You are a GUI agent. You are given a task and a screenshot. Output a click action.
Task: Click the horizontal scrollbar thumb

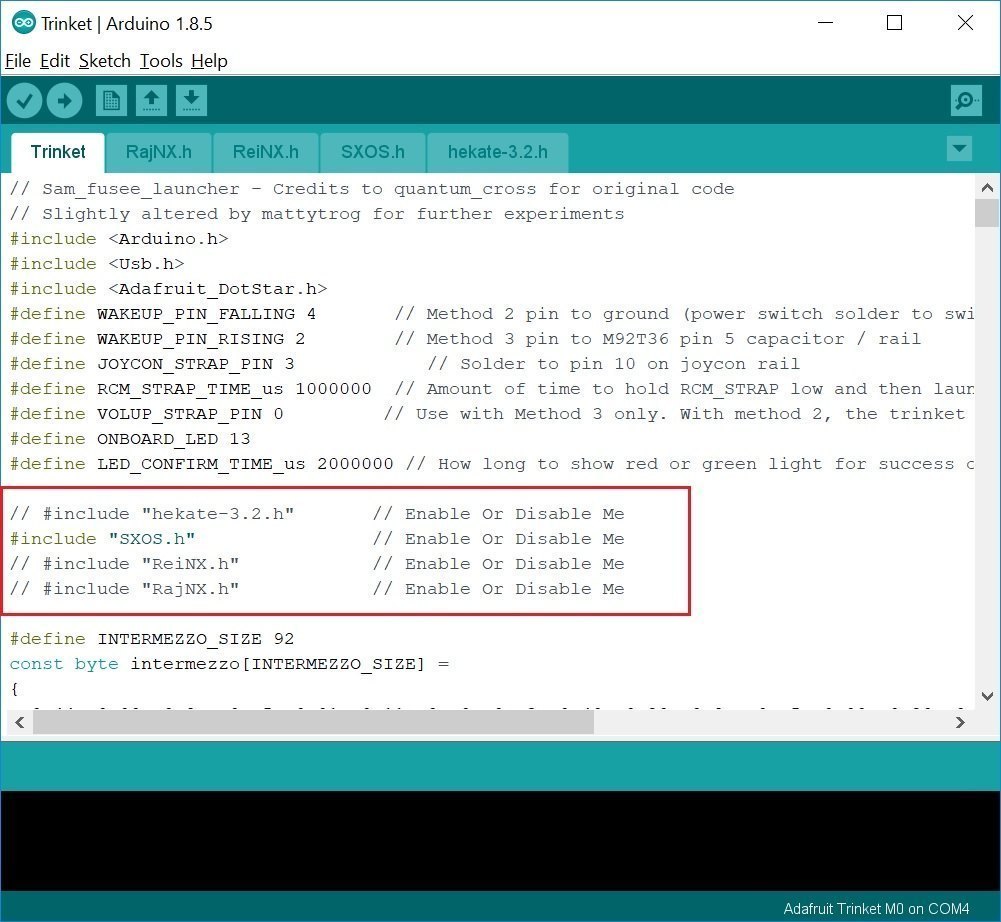click(x=313, y=722)
